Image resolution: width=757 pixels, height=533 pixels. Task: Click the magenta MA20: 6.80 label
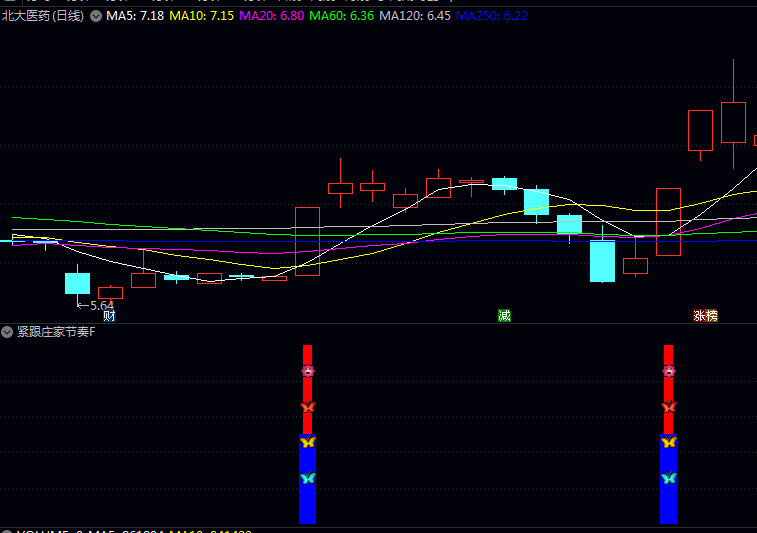272,16
